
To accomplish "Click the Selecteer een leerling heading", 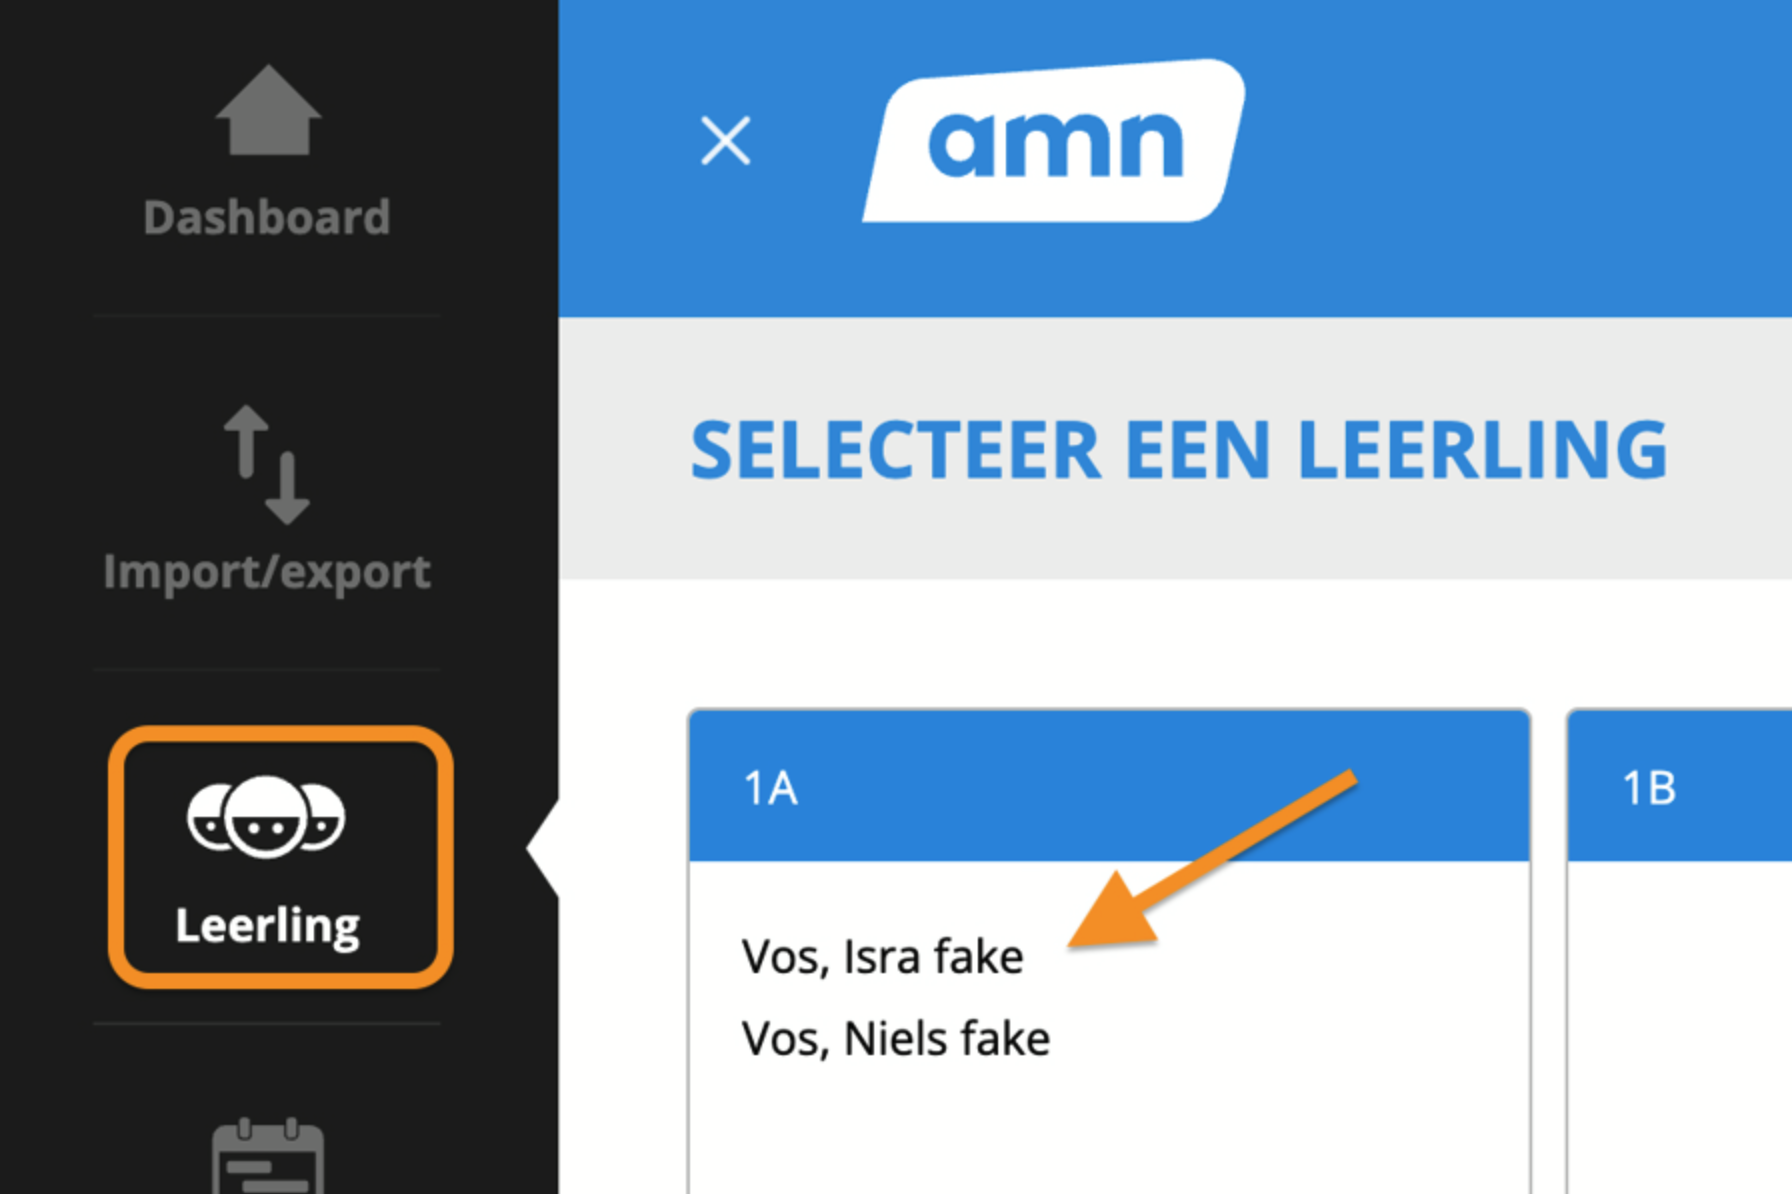I will 1178,450.
